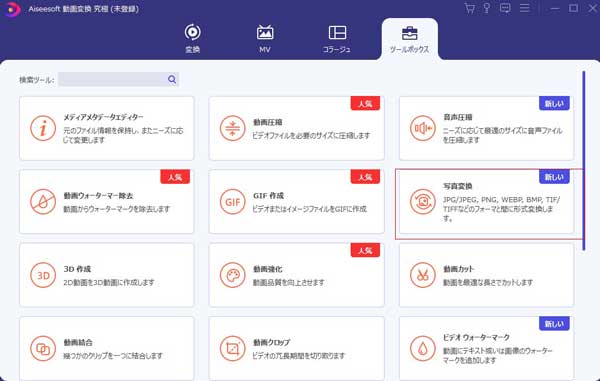Click the search magnifier button
This screenshot has width=600, height=381.
pos(172,79)
